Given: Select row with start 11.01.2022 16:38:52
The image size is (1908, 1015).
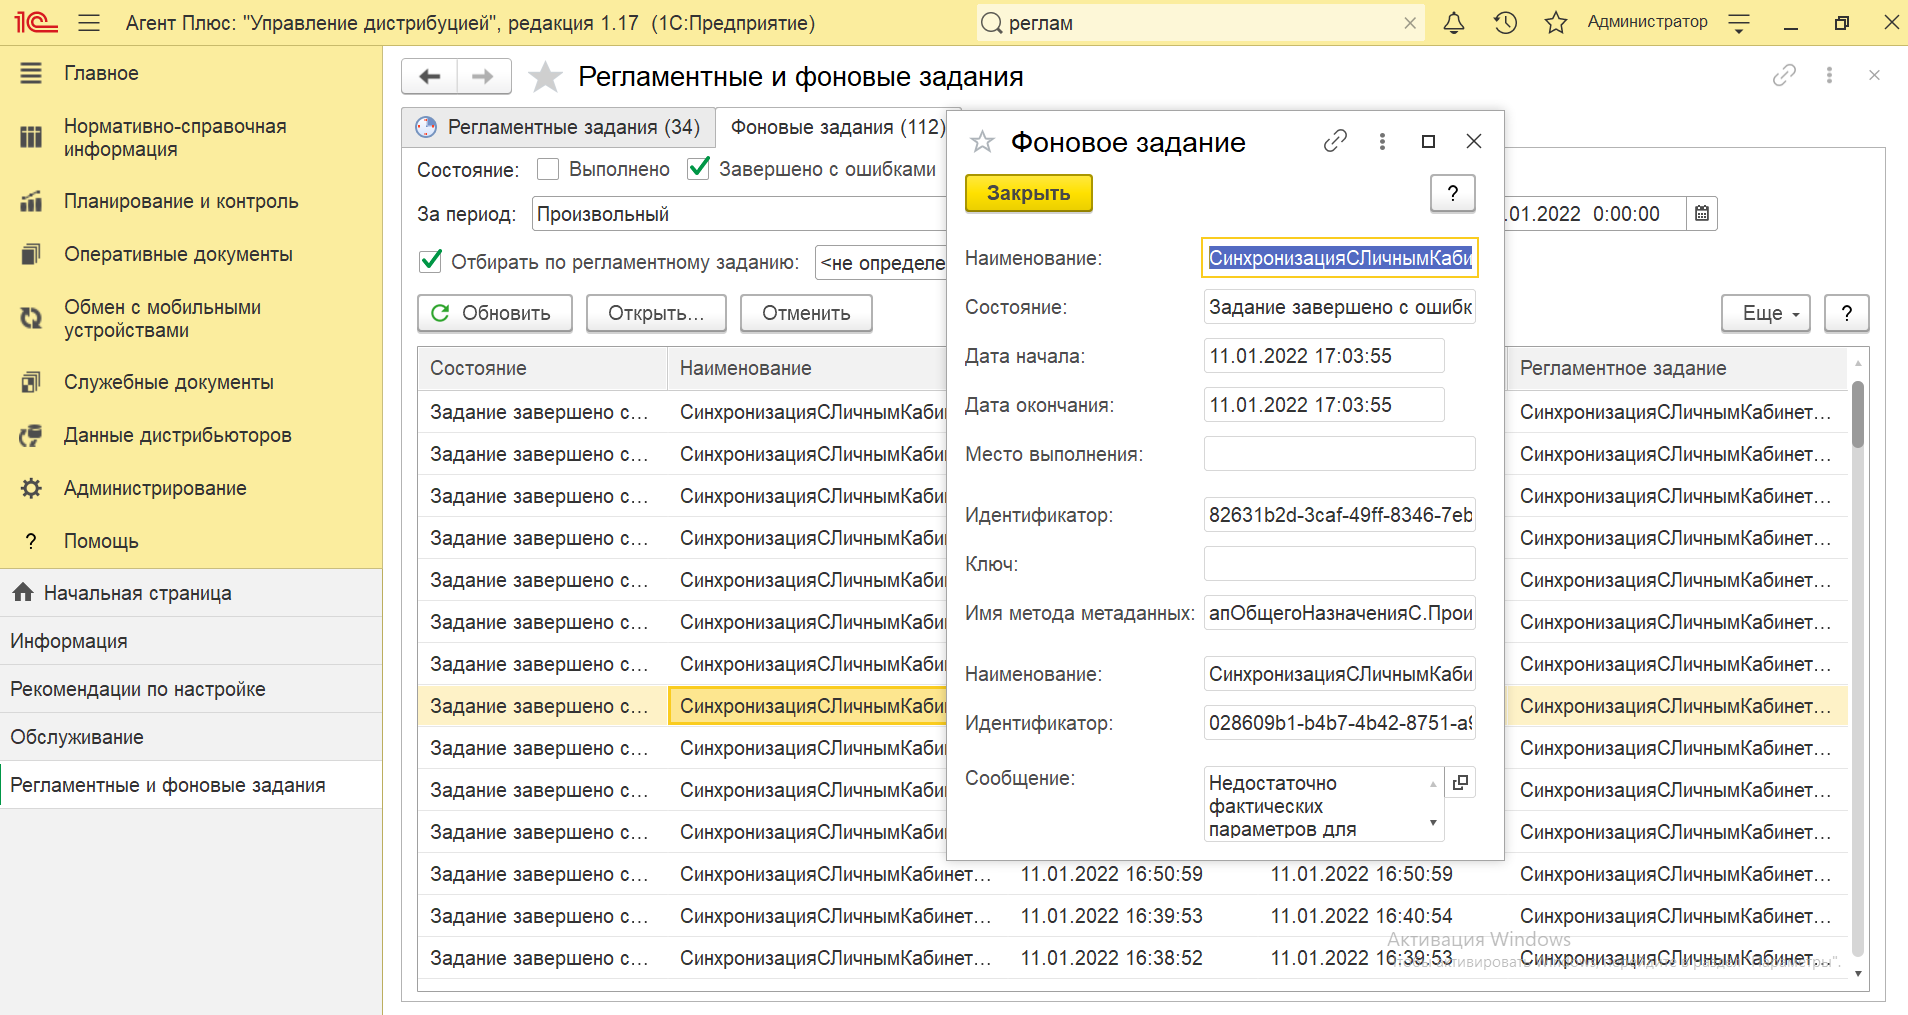Looking at the screenshot, I should [1132, 958].
